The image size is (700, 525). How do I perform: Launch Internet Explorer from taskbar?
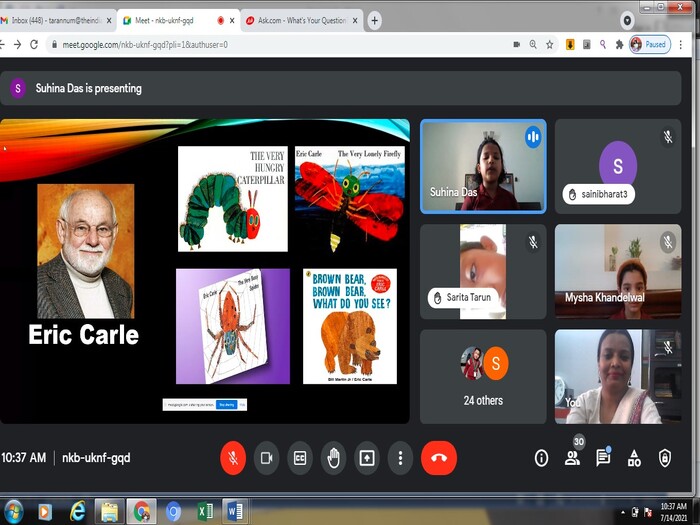tap(77, 512)
